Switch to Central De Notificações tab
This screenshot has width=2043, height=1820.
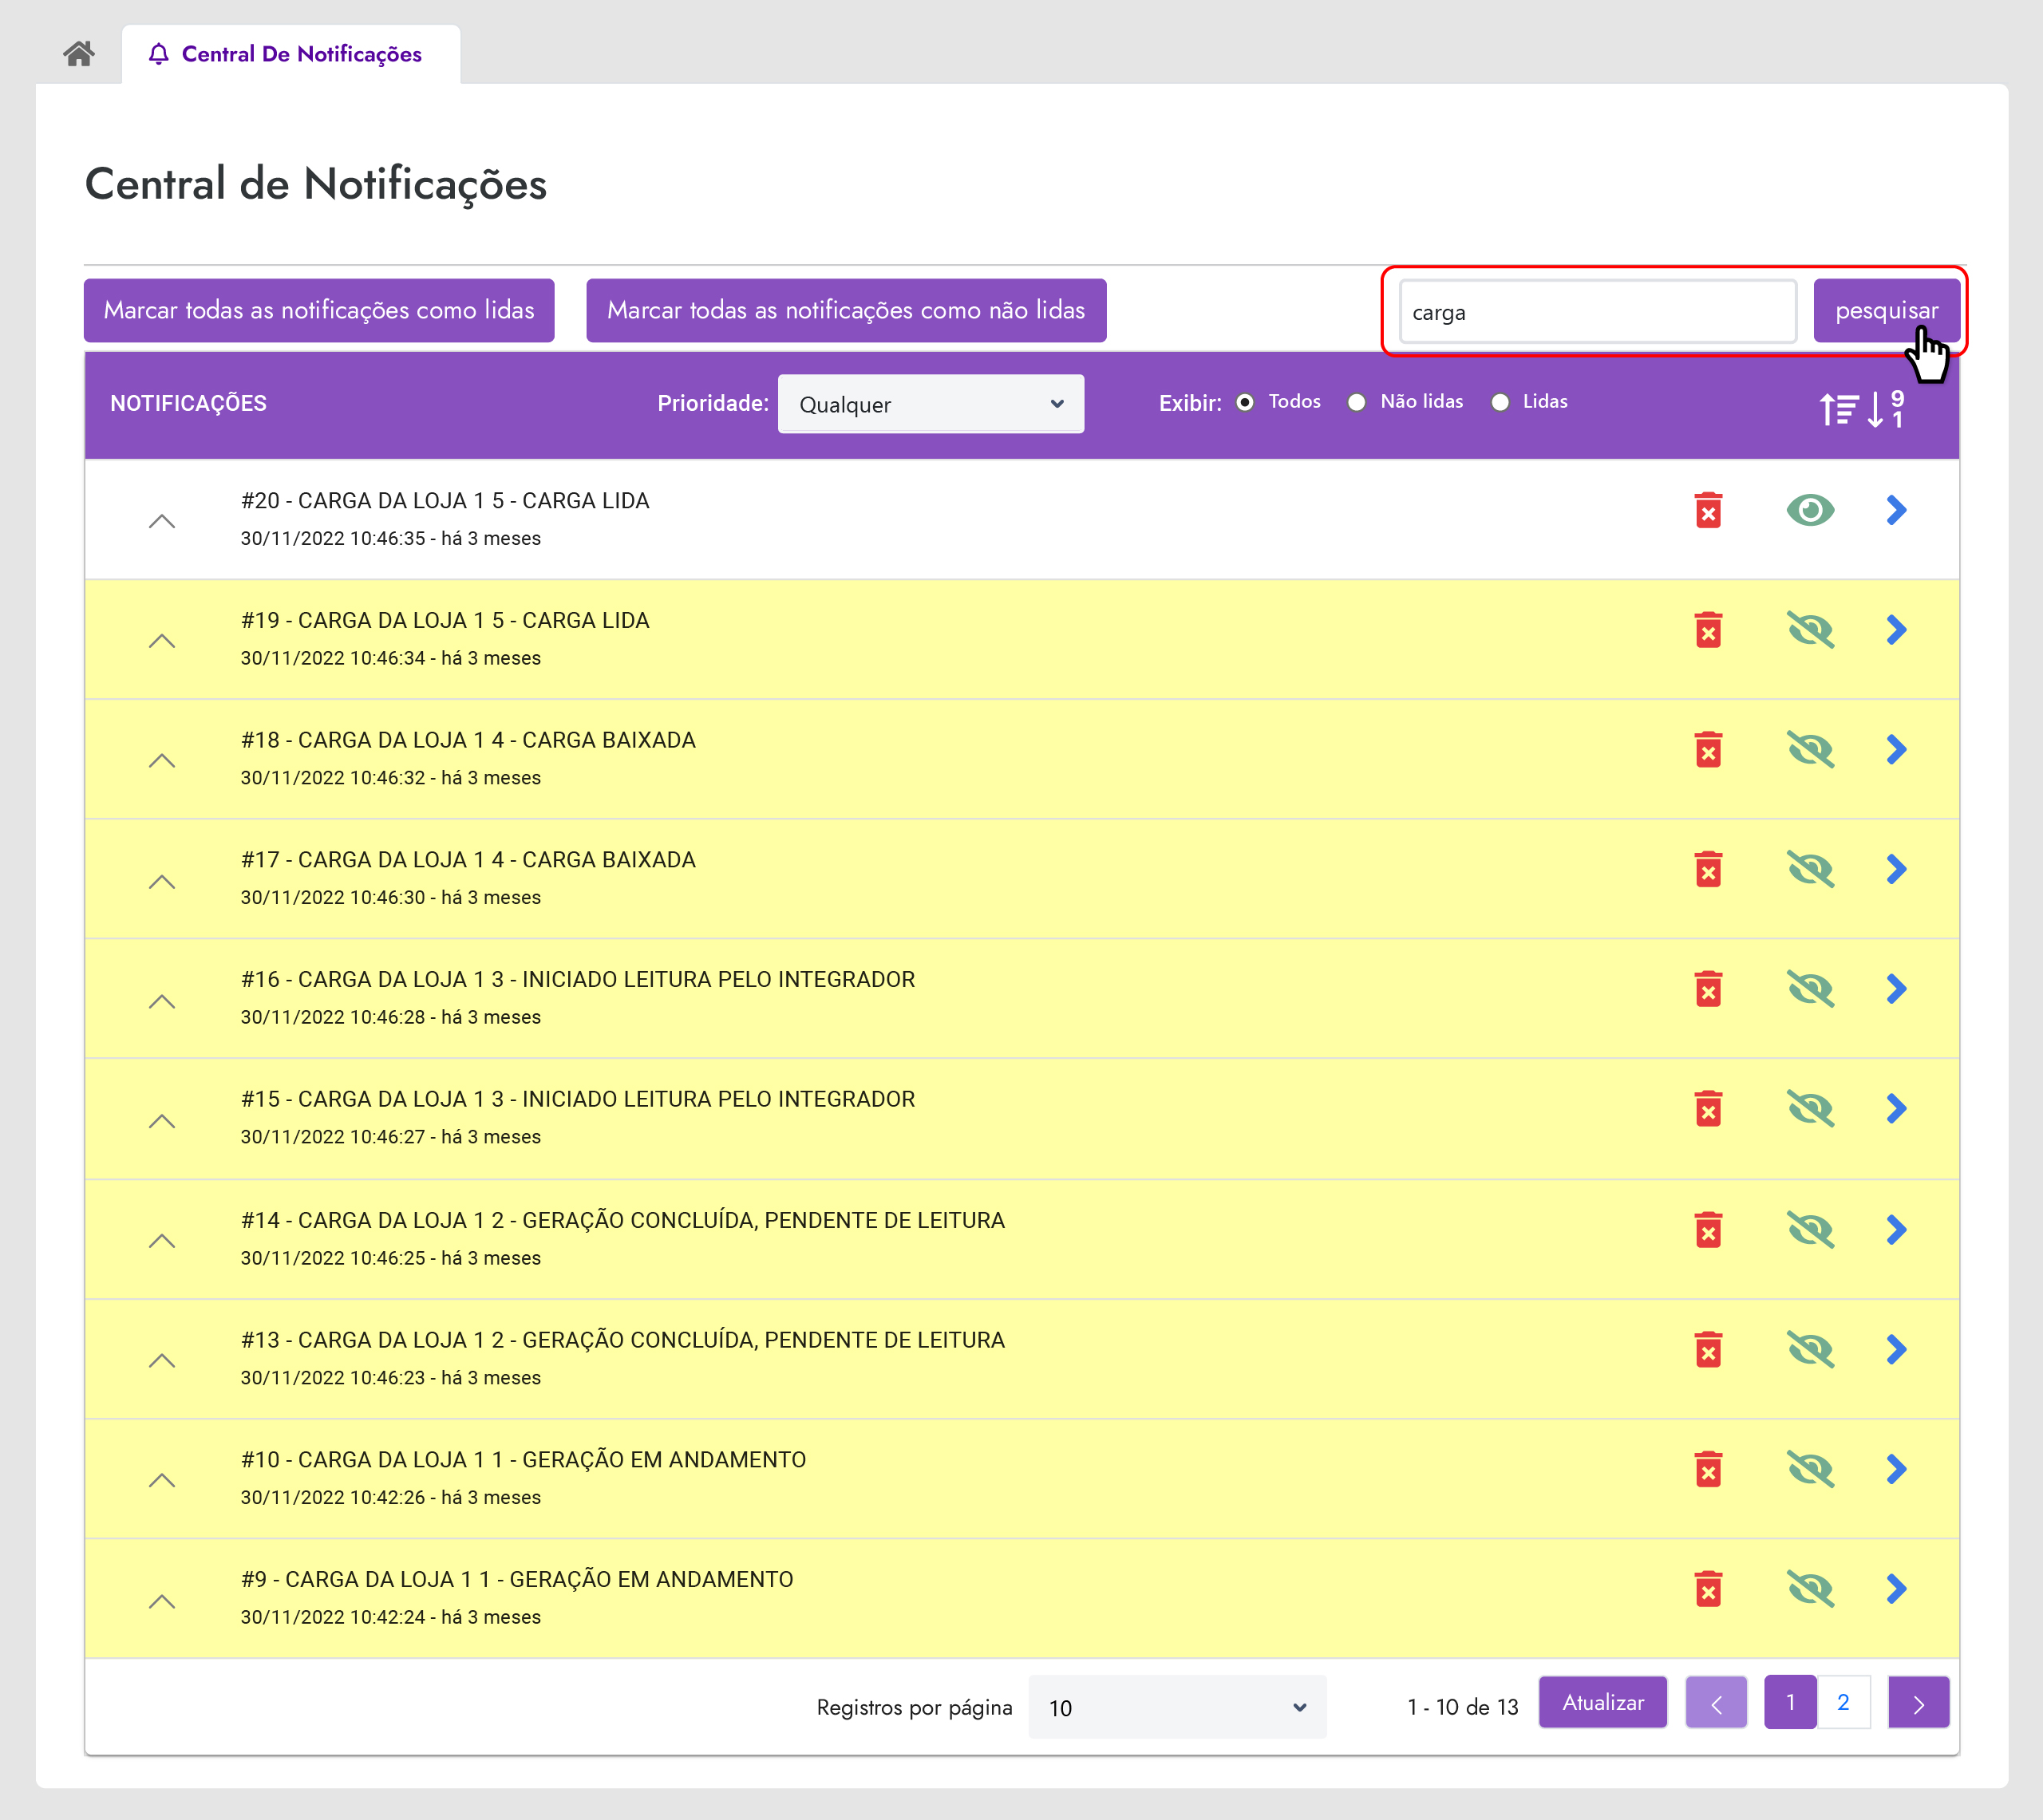click(x=290, y=54)
